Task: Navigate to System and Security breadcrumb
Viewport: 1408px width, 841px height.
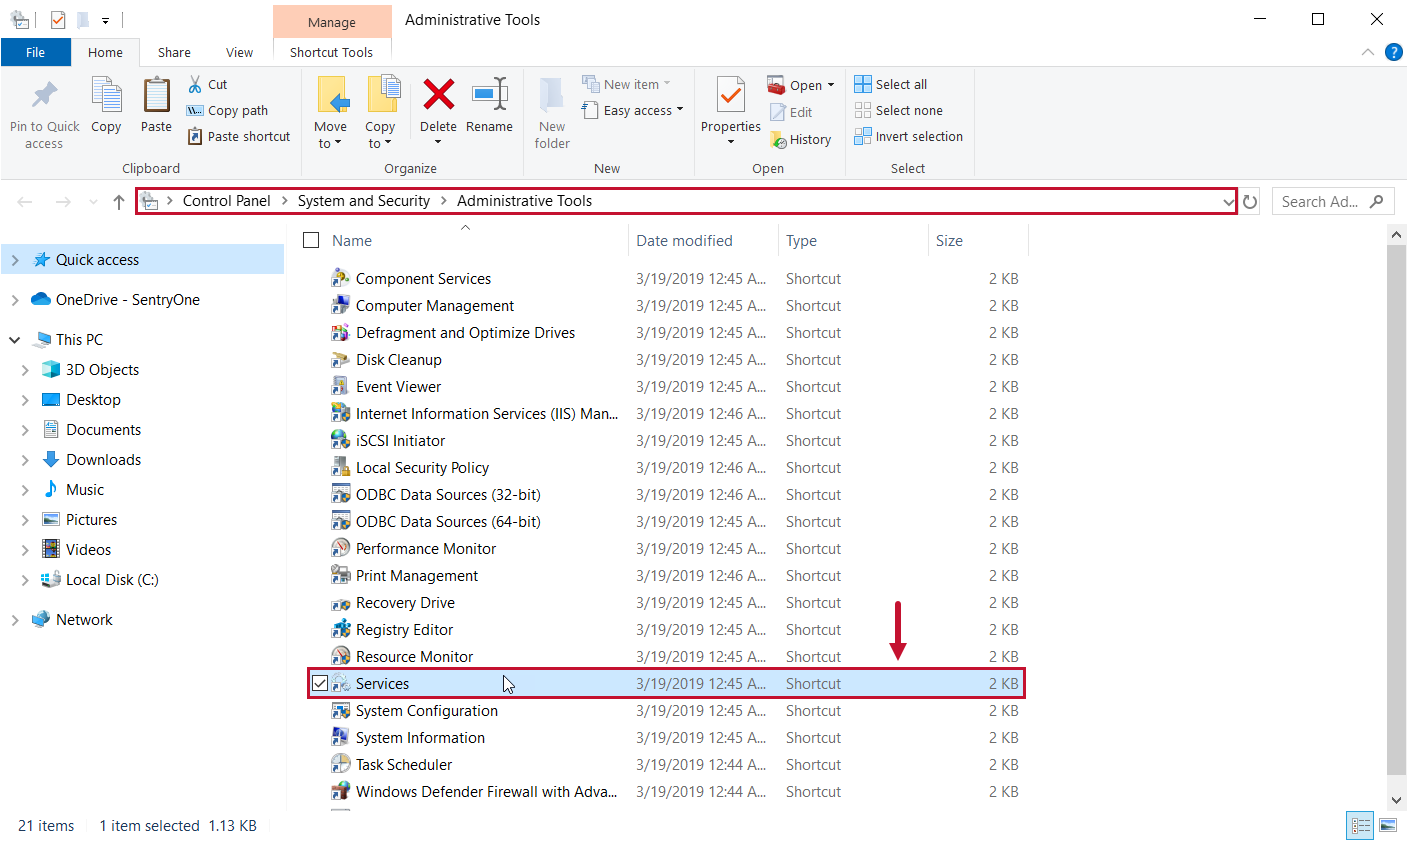Action: pyautogui.click(x=364, y=200)
